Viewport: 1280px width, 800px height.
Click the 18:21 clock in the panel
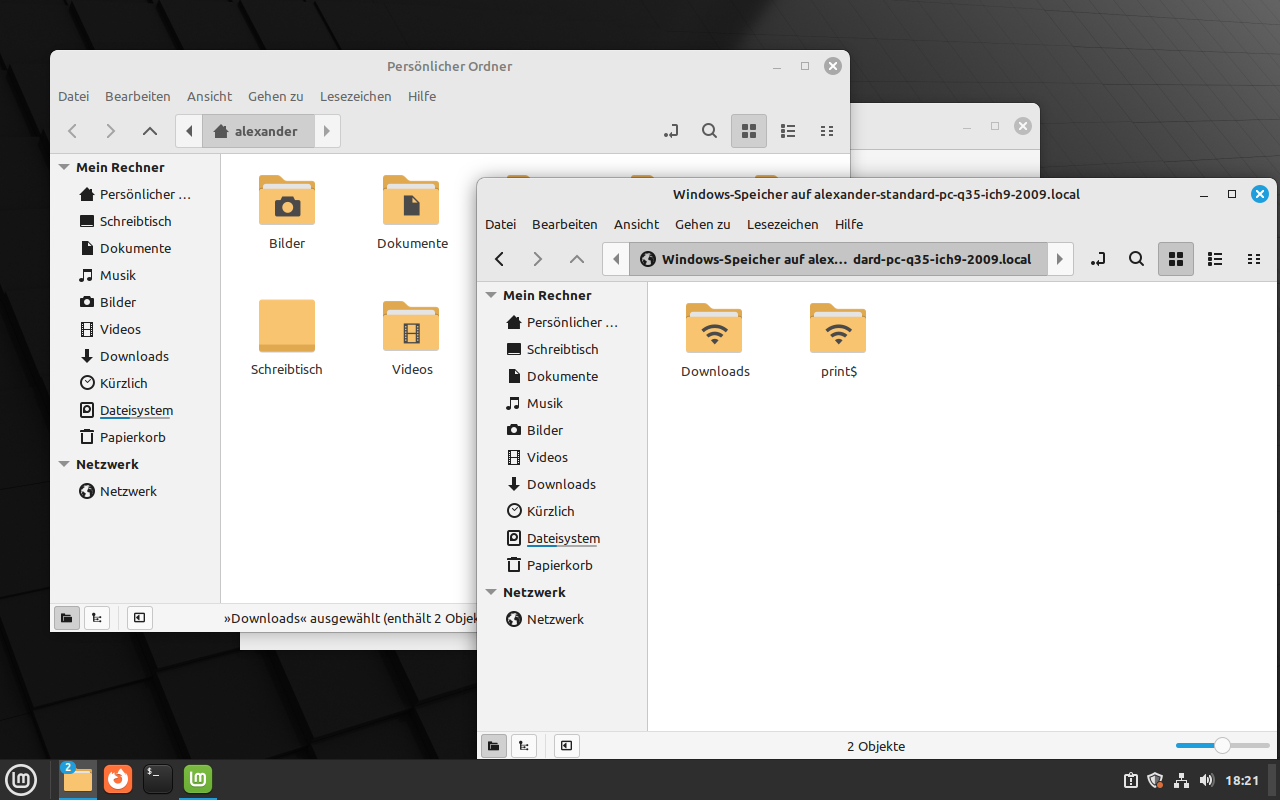point(1242,780)
